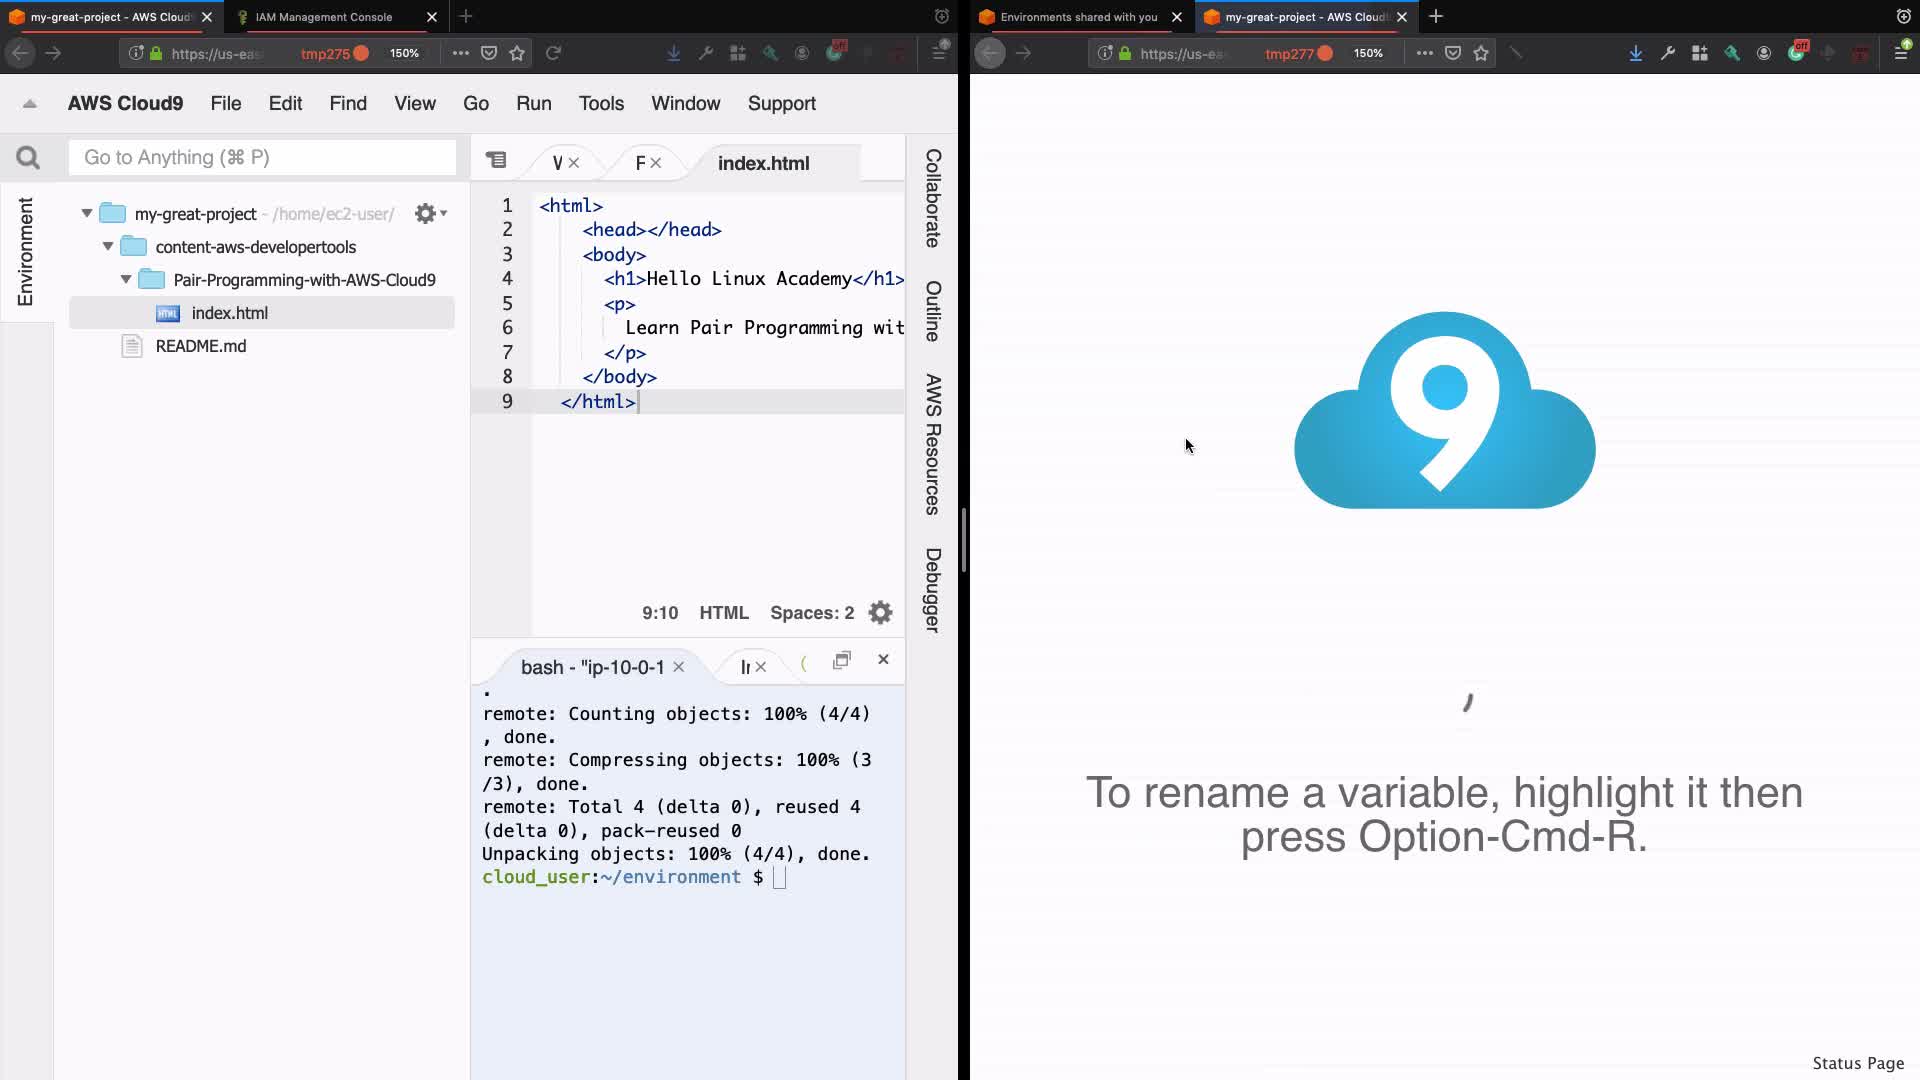Click the search magnifier icon in Cloud9
The height and width of the screenshot is (1080, 1920).
coord(28,158)
